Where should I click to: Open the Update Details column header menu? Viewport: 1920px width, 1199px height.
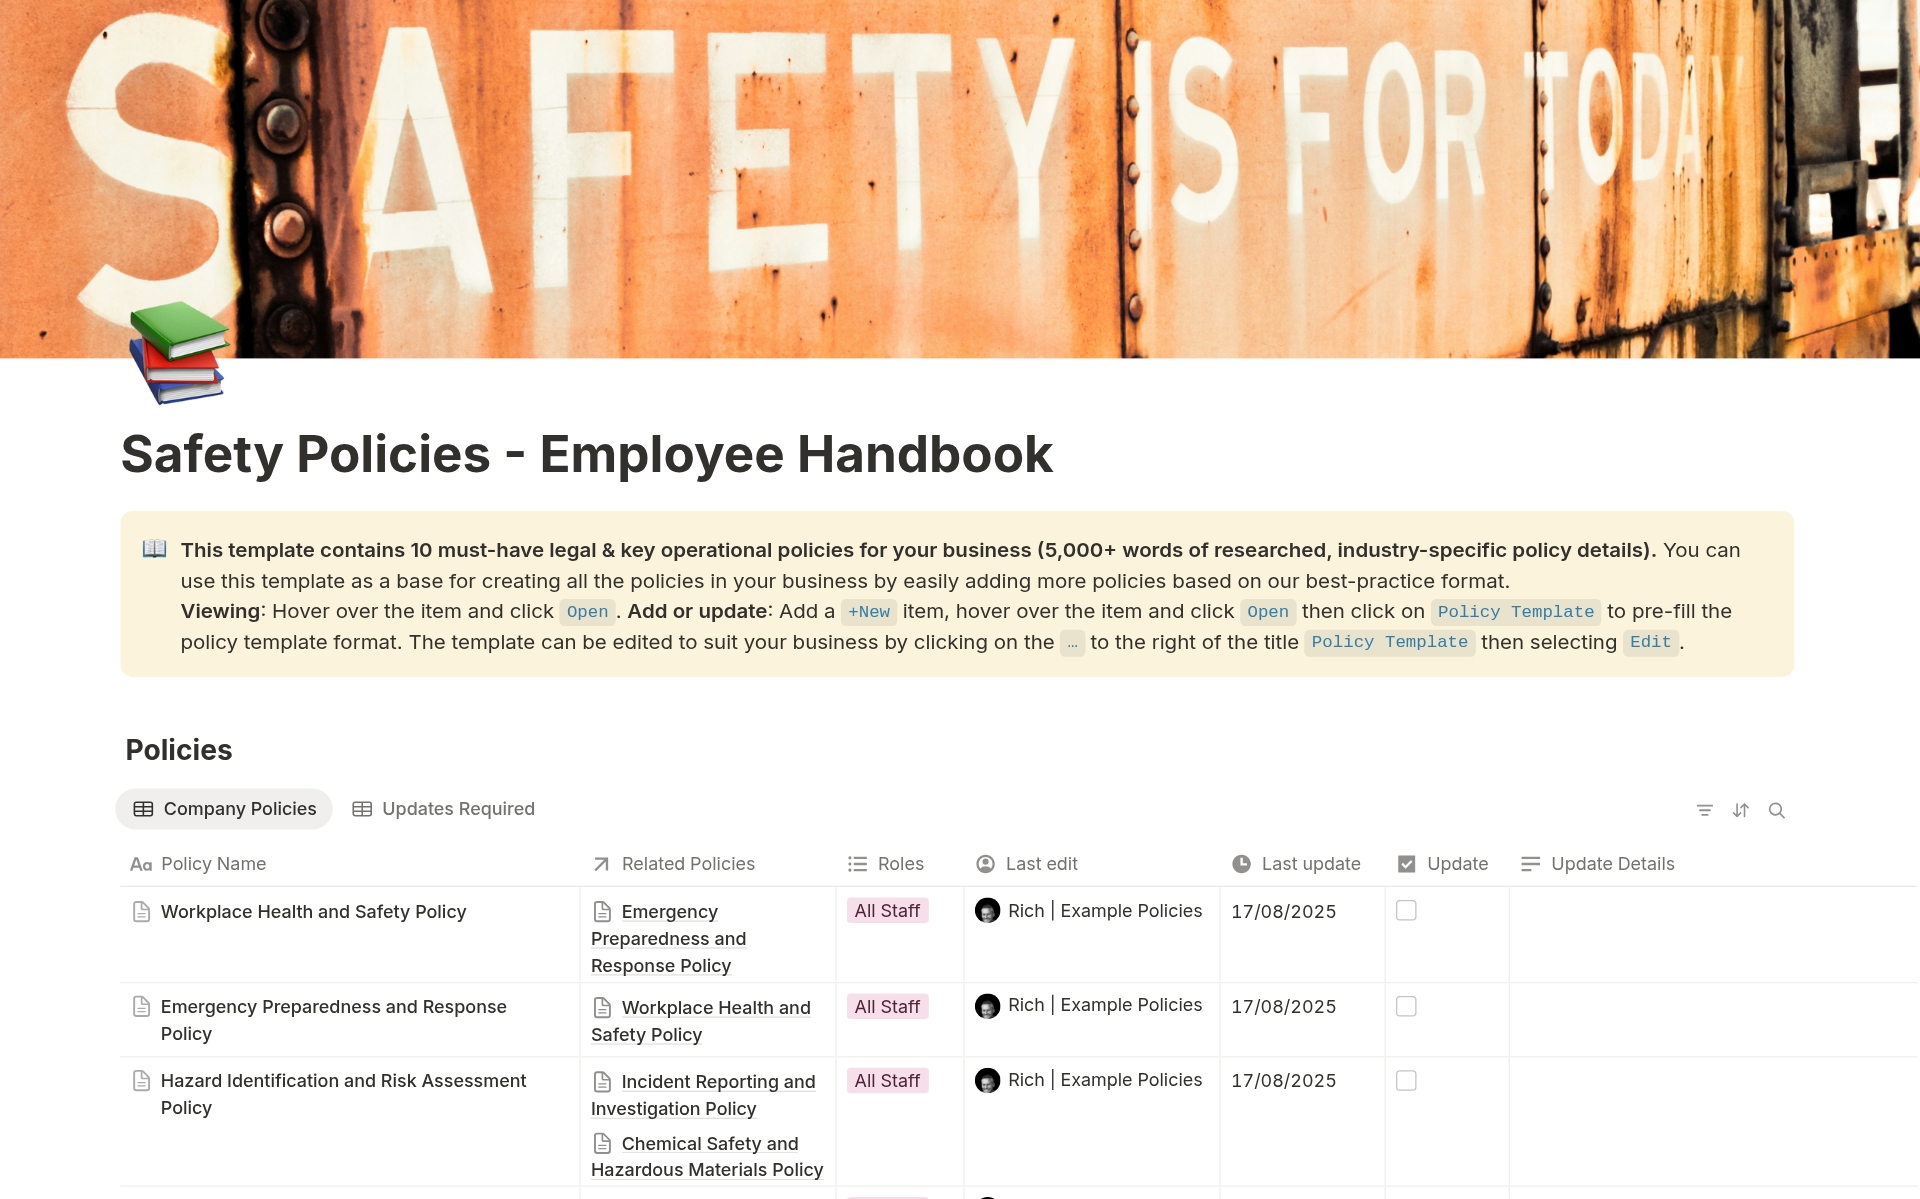1612,863
